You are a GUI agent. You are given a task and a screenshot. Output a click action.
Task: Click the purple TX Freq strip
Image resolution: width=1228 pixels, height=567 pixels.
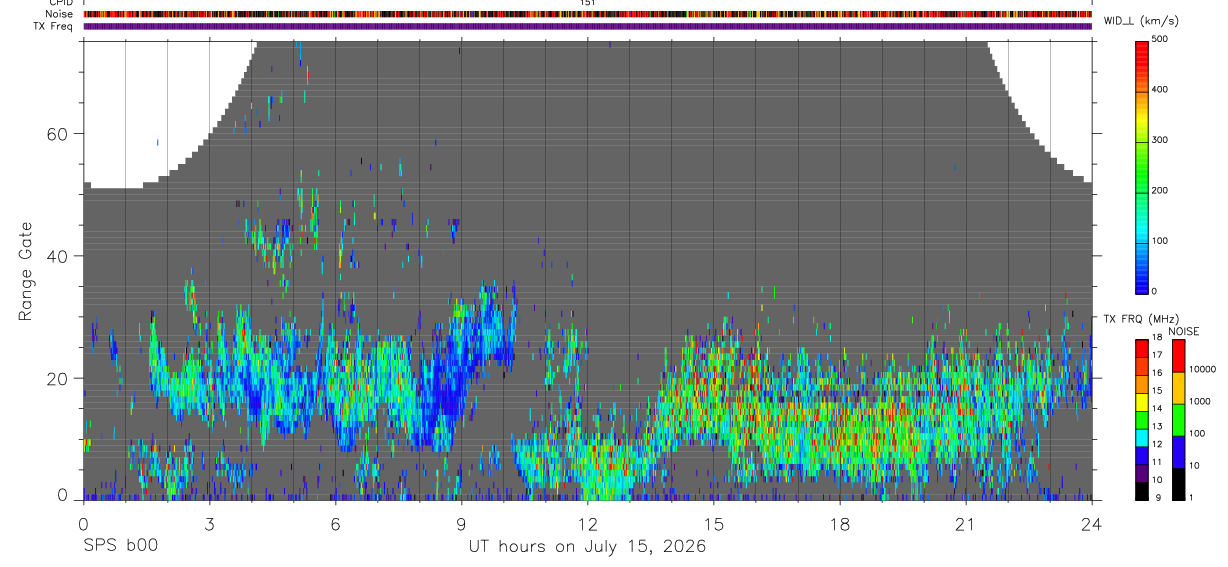click(x=588, y=26)
